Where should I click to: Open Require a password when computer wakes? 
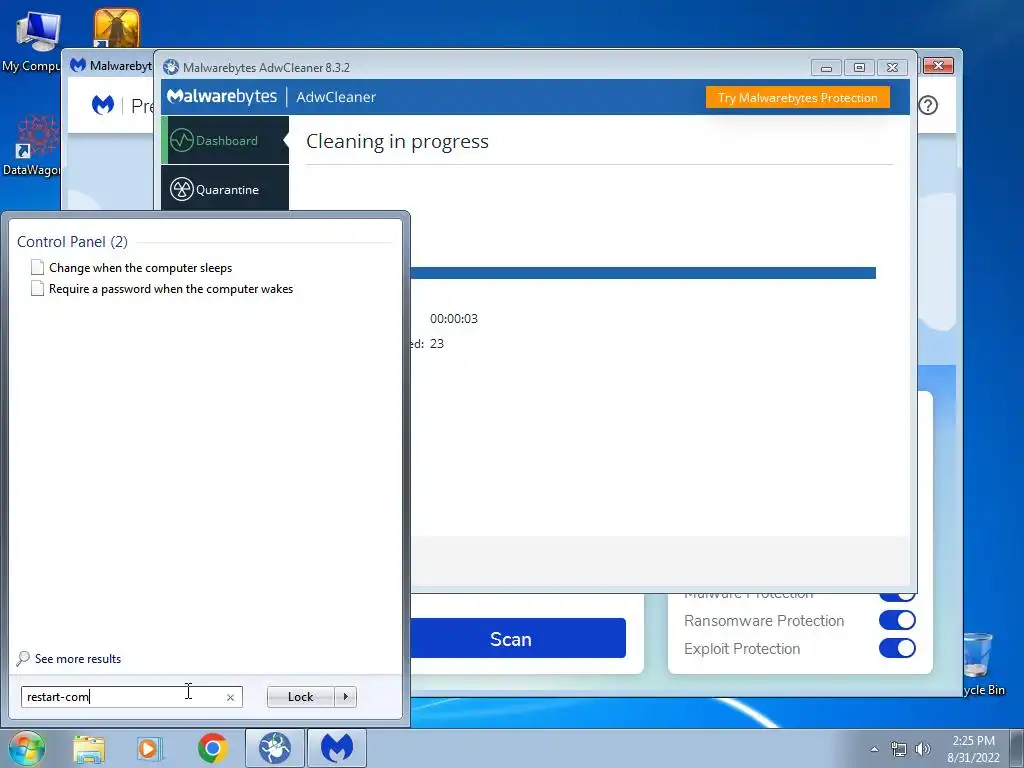171,289
